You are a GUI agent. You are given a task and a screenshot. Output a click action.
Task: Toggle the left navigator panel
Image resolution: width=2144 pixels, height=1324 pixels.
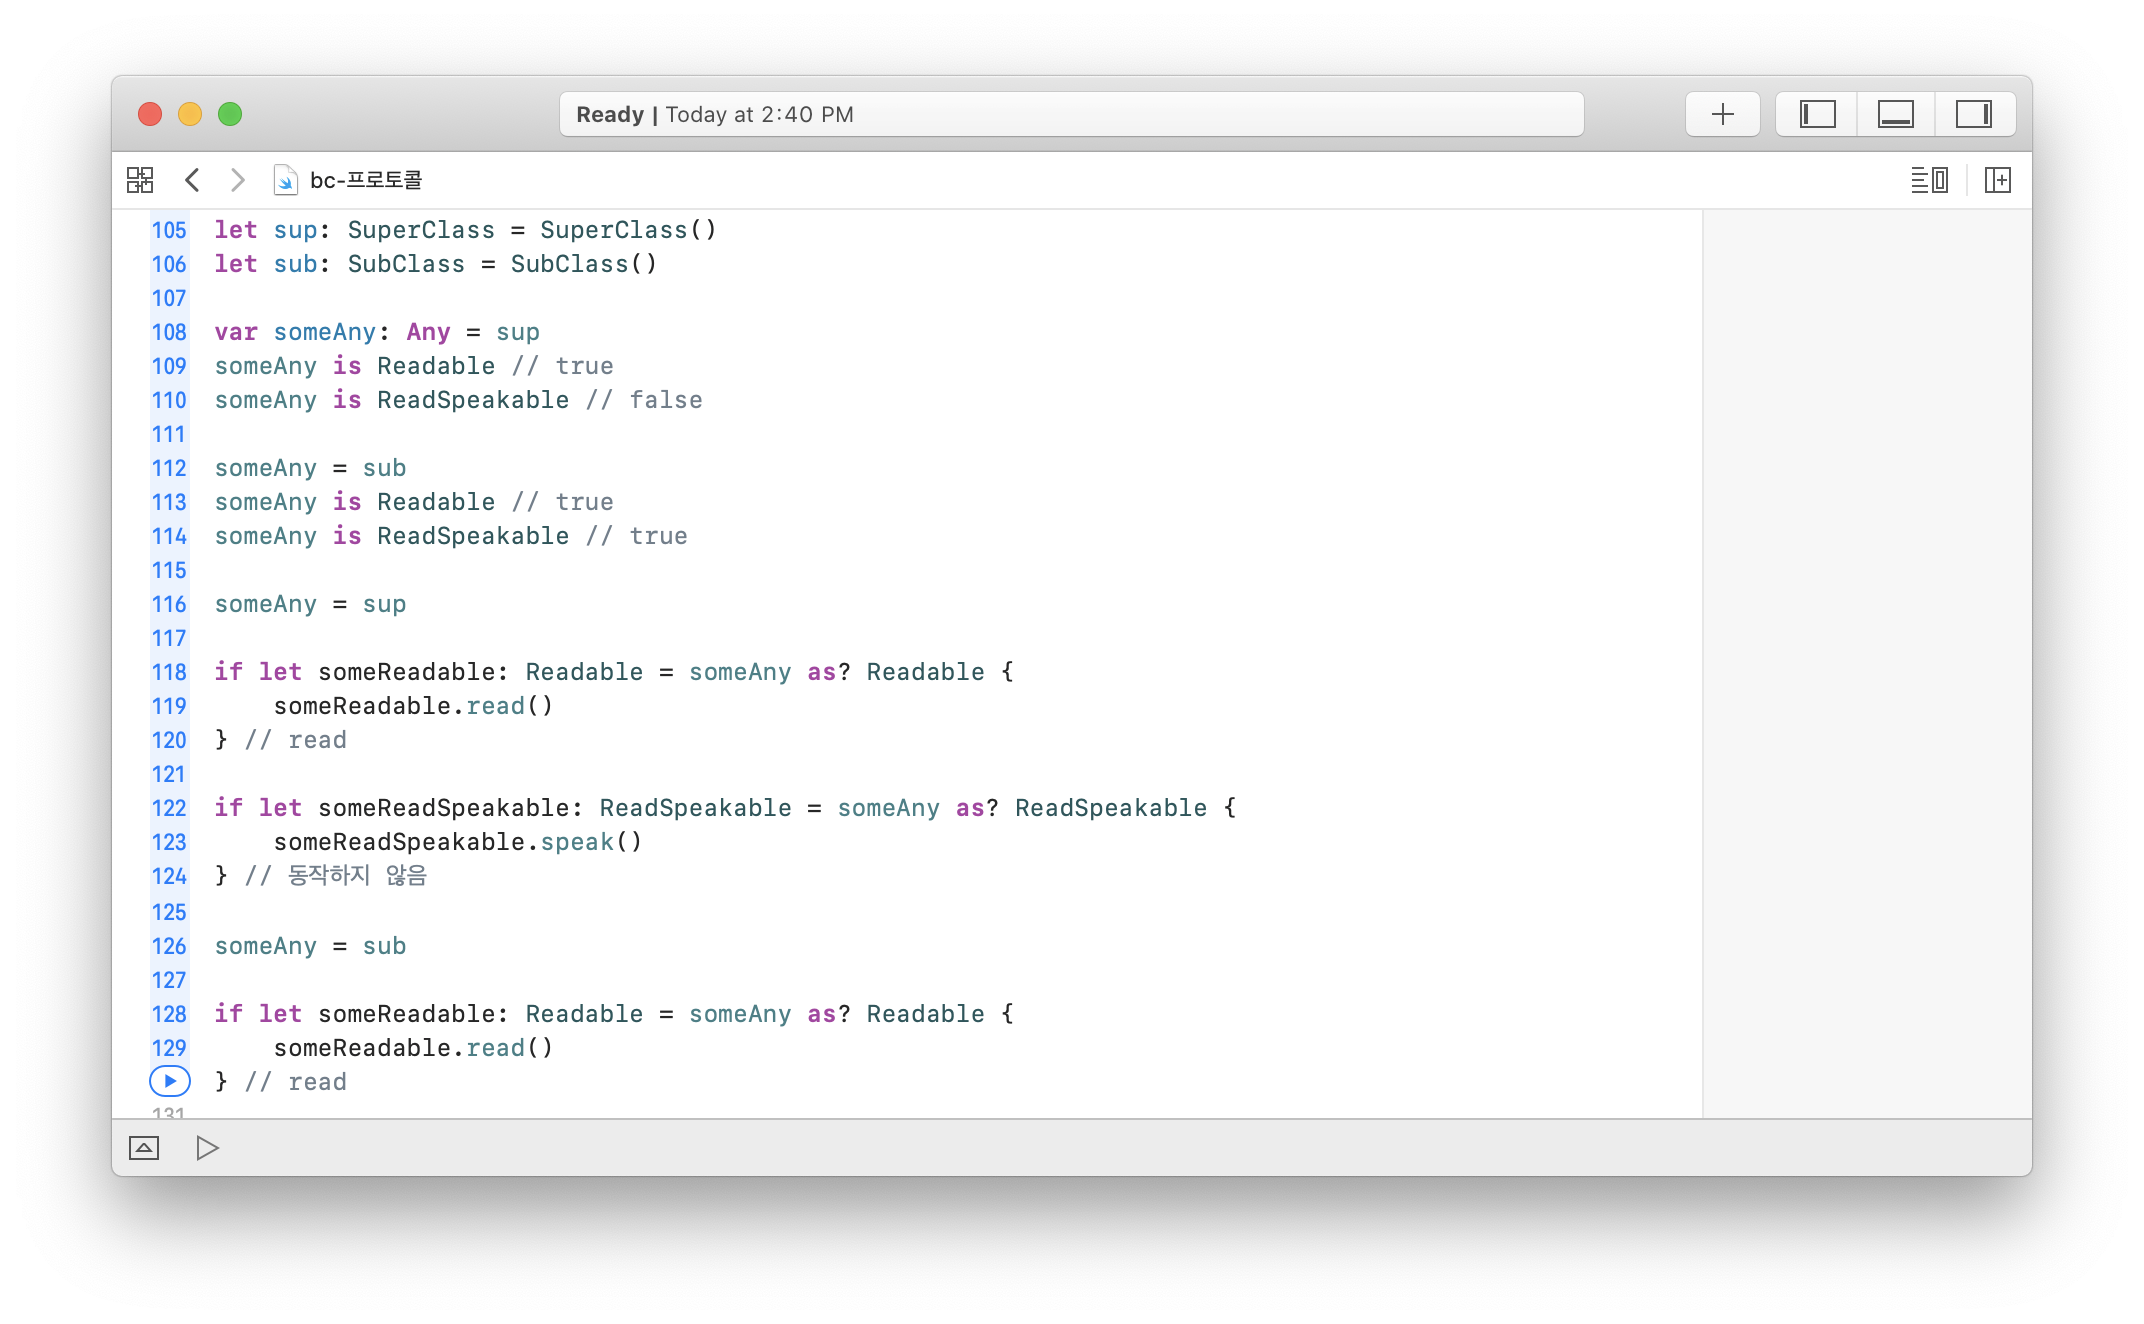tap(1817, 114)
